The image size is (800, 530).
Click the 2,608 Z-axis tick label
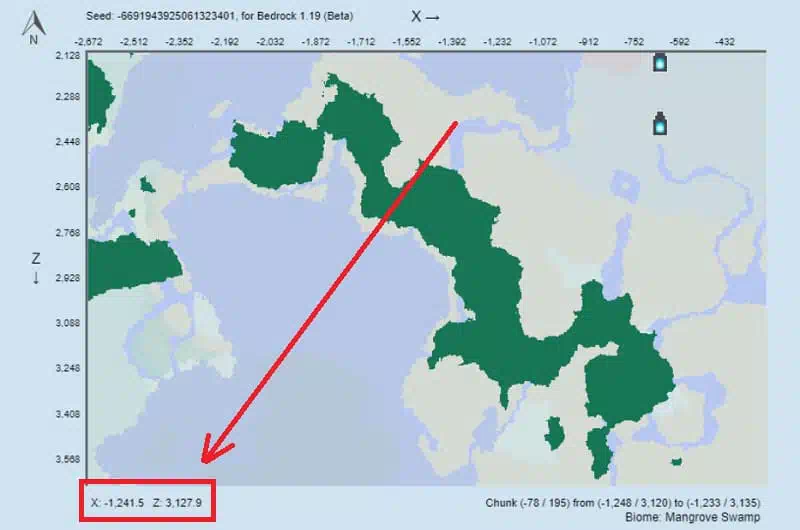click(68, 187)
